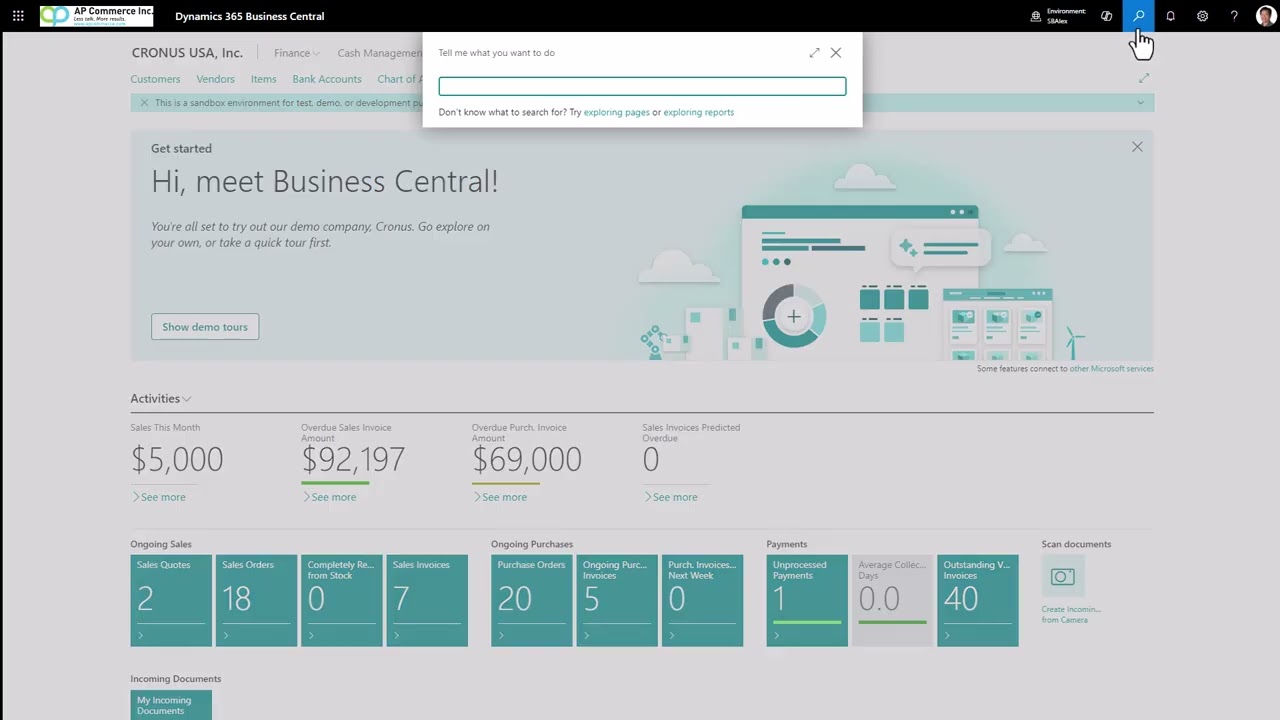Expand the Tell Me dialog to full size
This screenshot has width=1280, height=720.
point(814,53)
